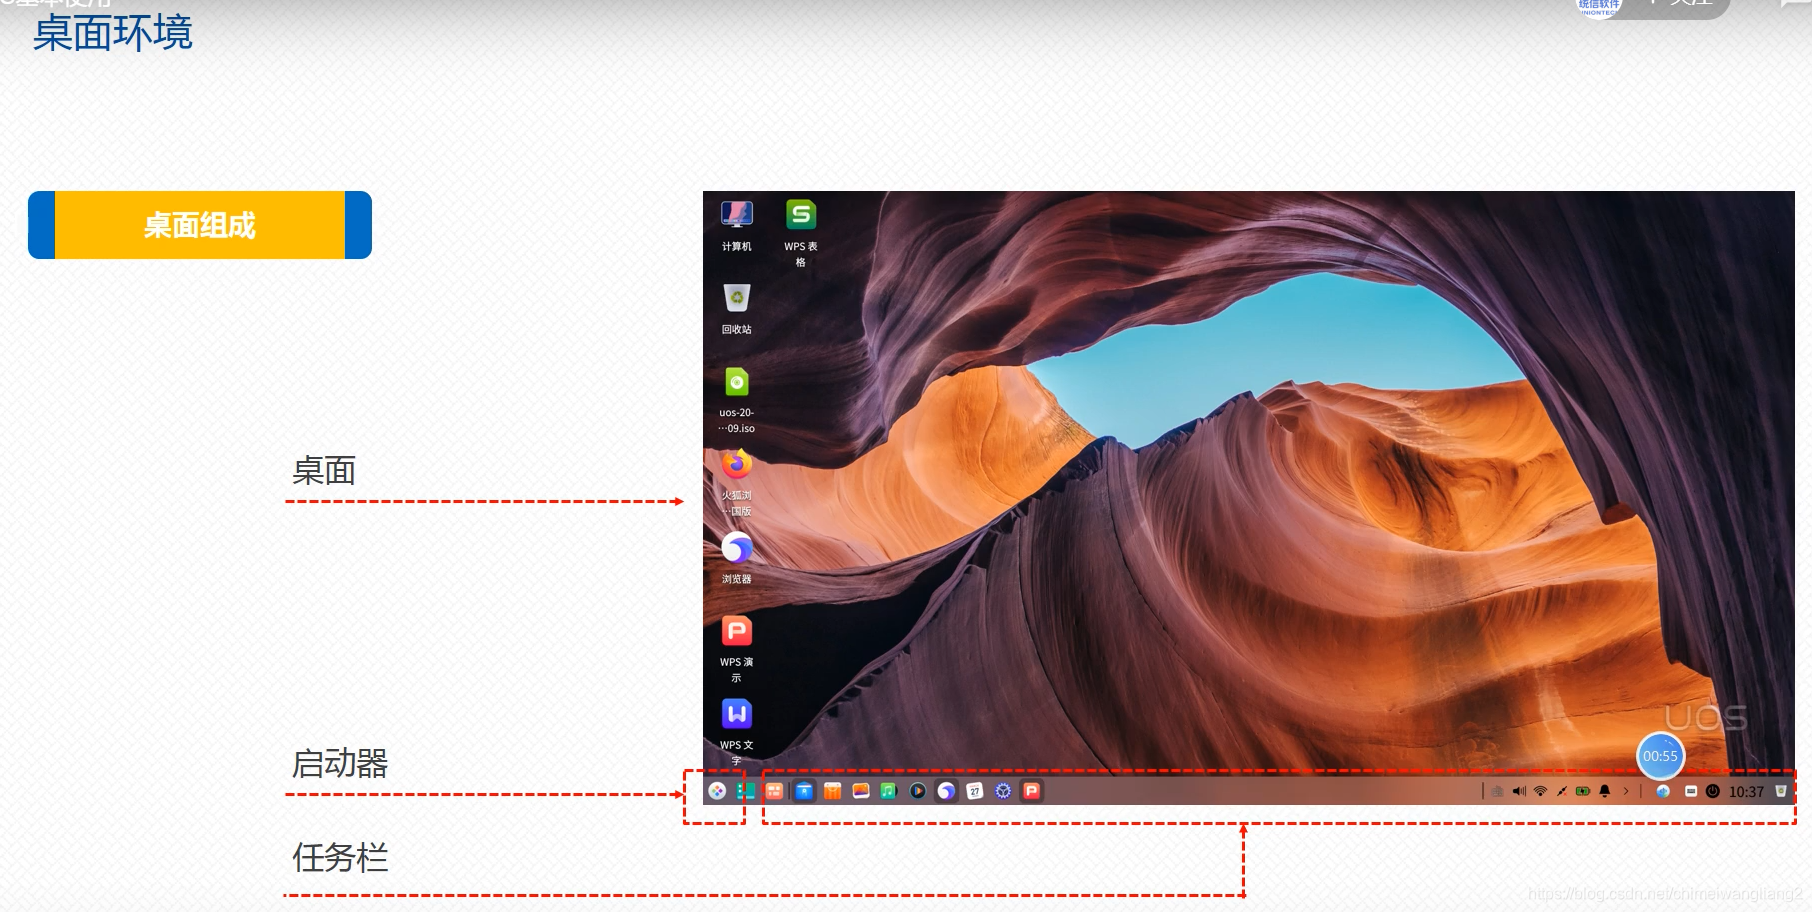Open the WPS 表格 desktop shortcut
Screen dimensions: 1812x912
[x=801, y=215]
